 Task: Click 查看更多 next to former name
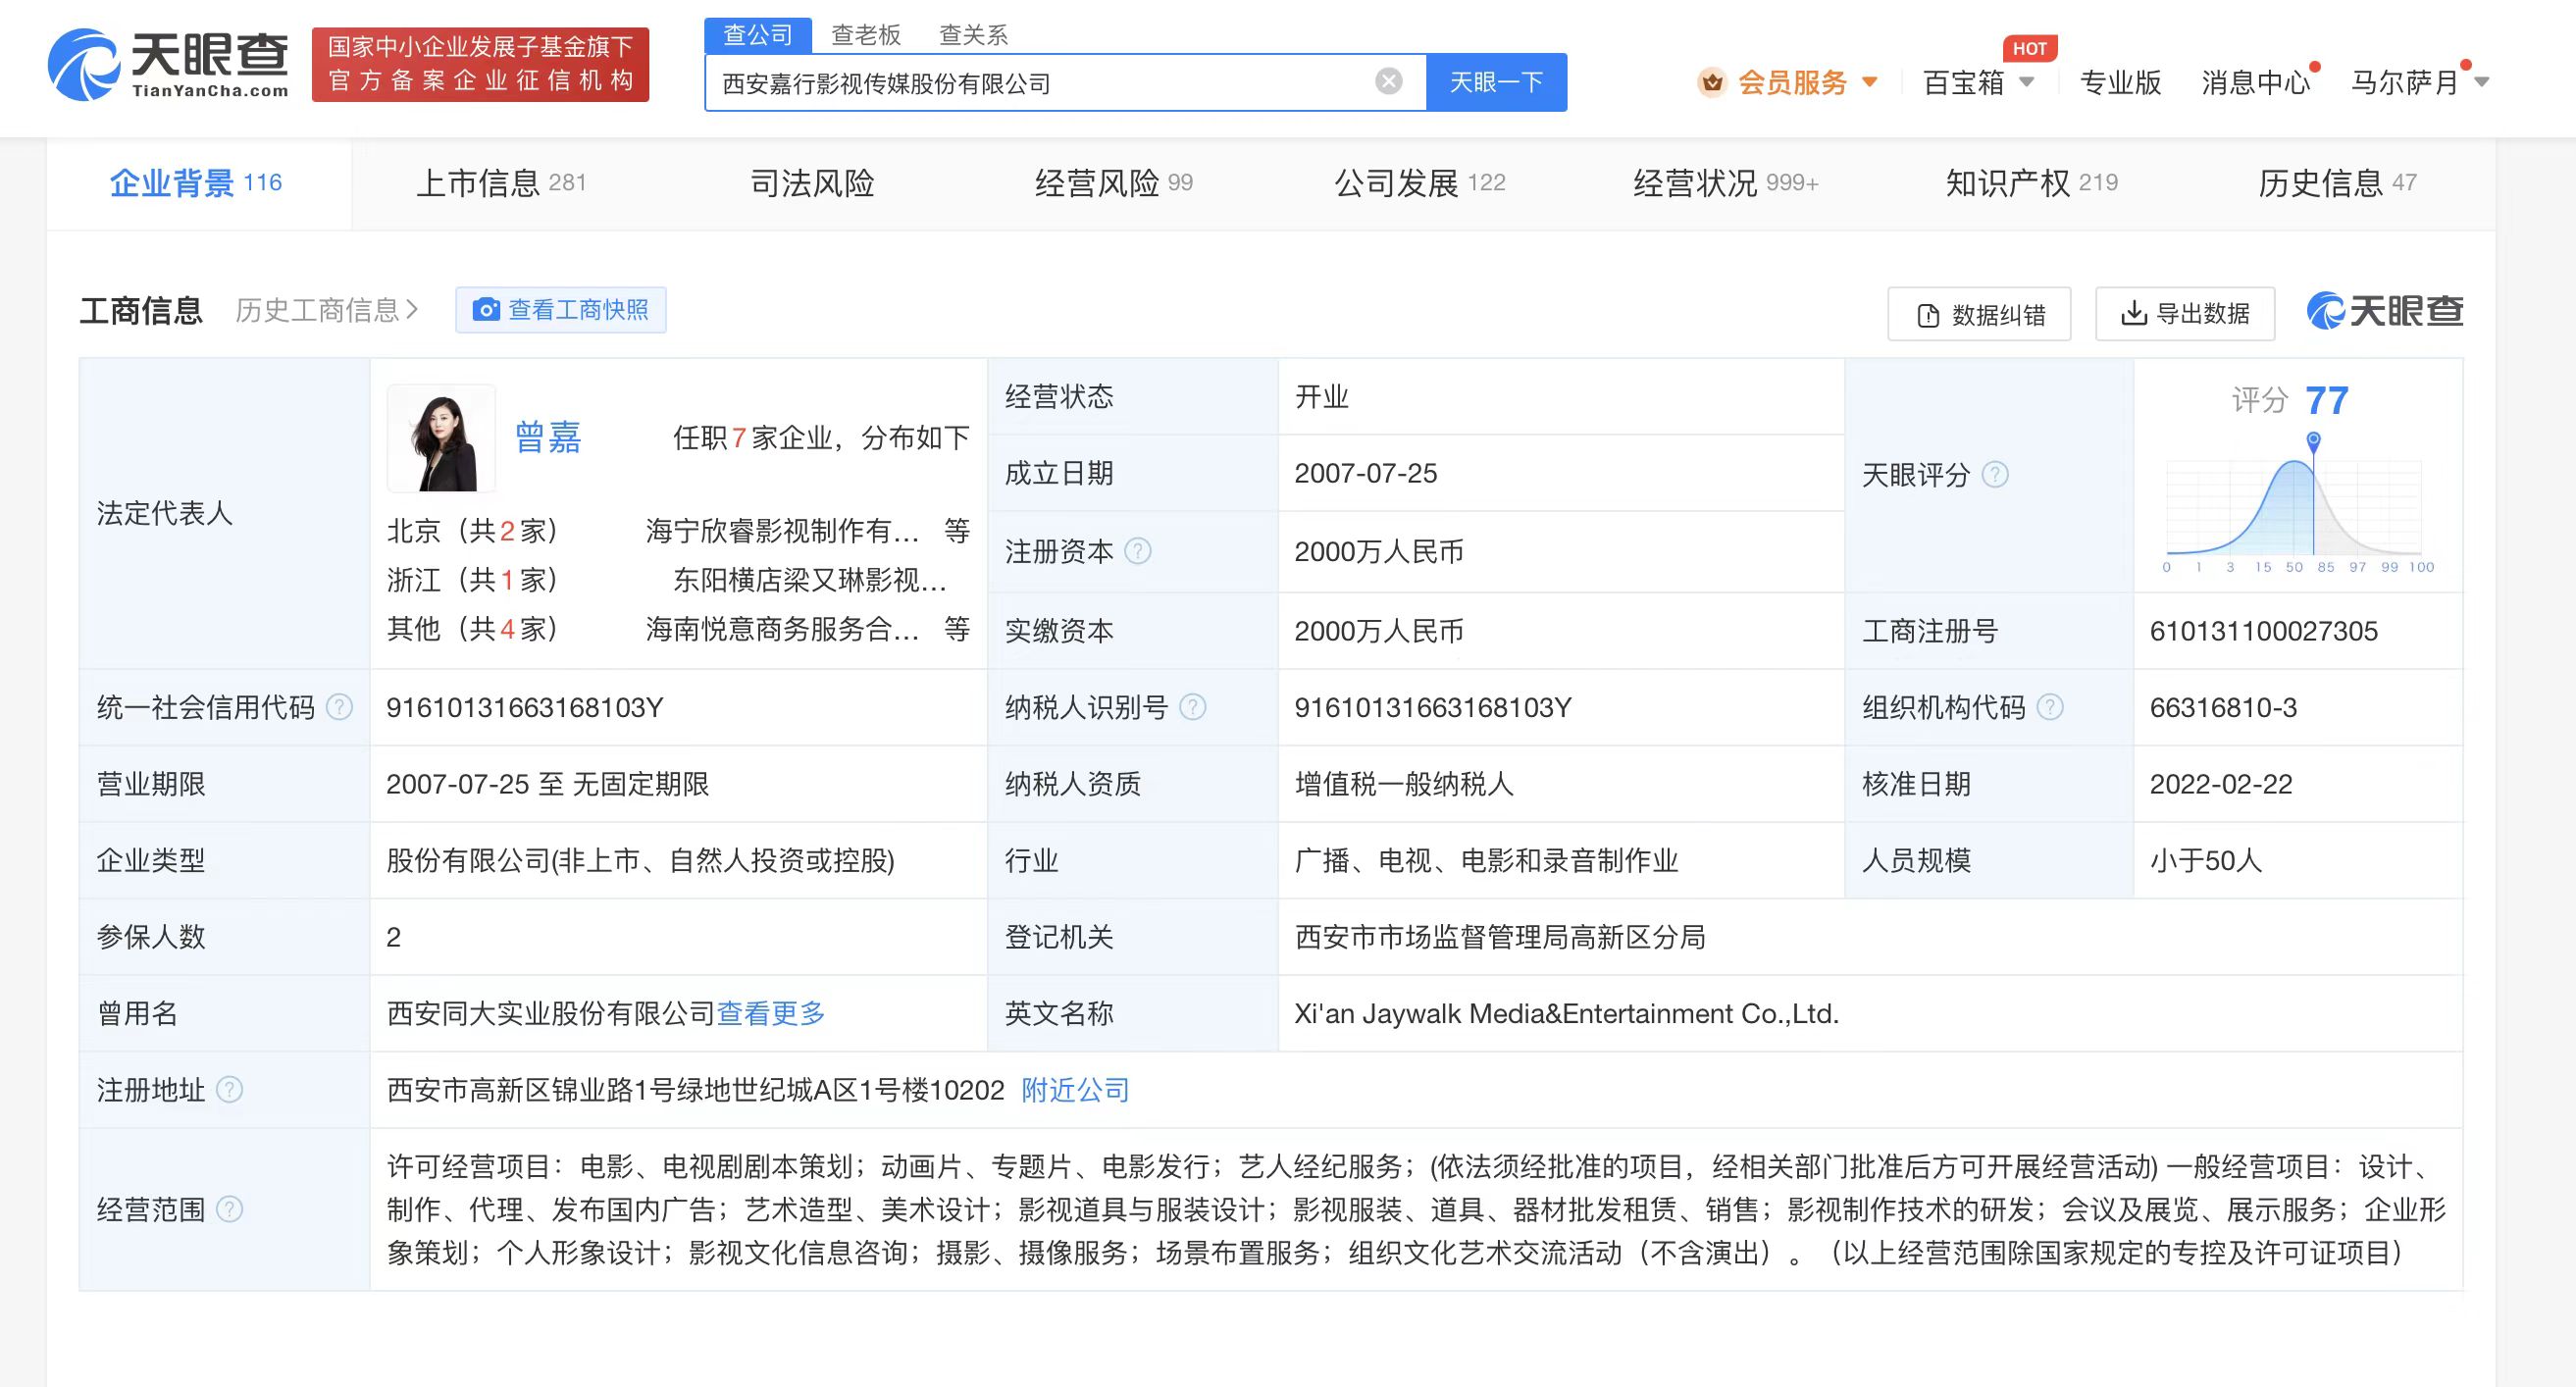coord(771,1013)
